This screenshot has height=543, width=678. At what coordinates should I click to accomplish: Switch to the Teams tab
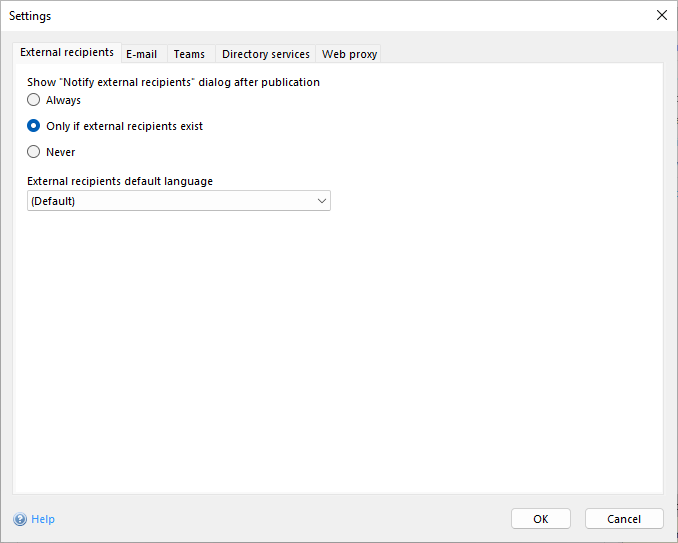[189, 54]
